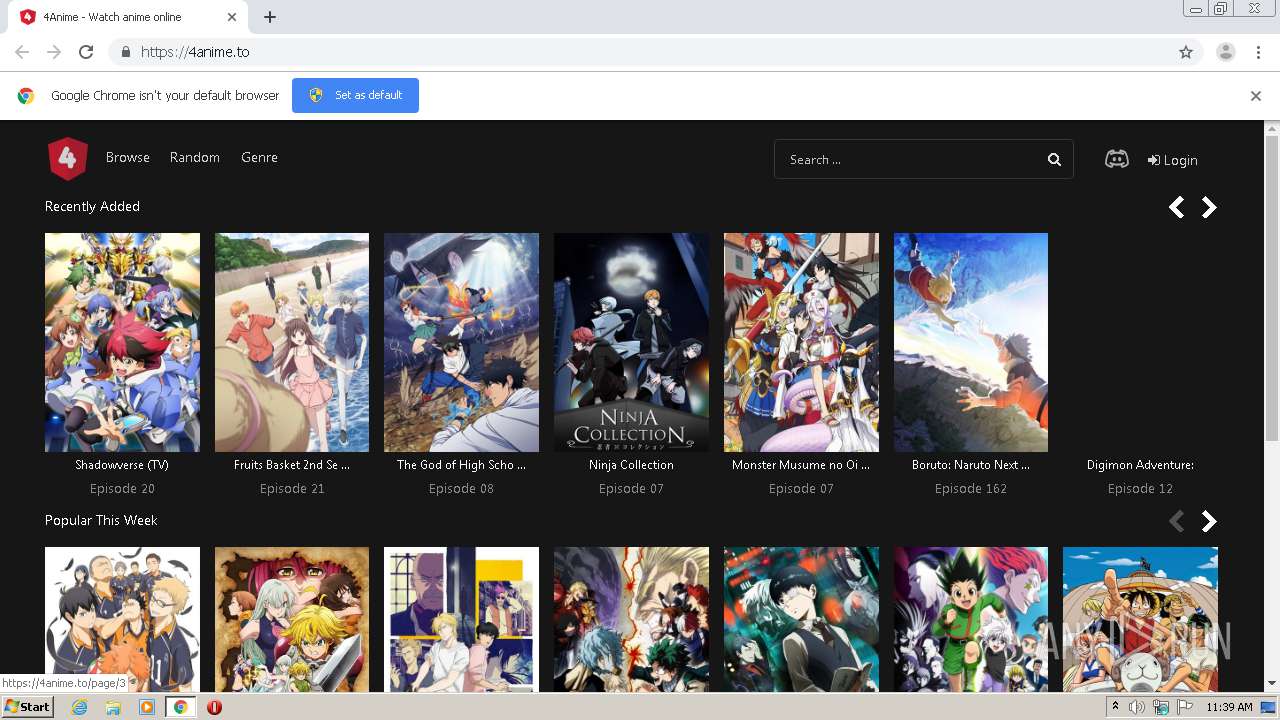The image size is (1280, 720).
Task: Select the 4Anime browser tab
Action: point(128,17)
